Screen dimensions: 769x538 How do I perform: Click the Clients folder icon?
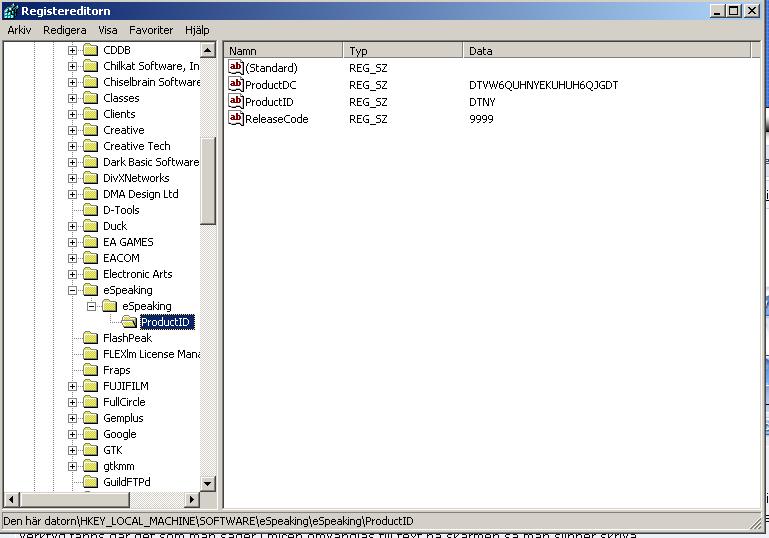(x=90, y=114)
